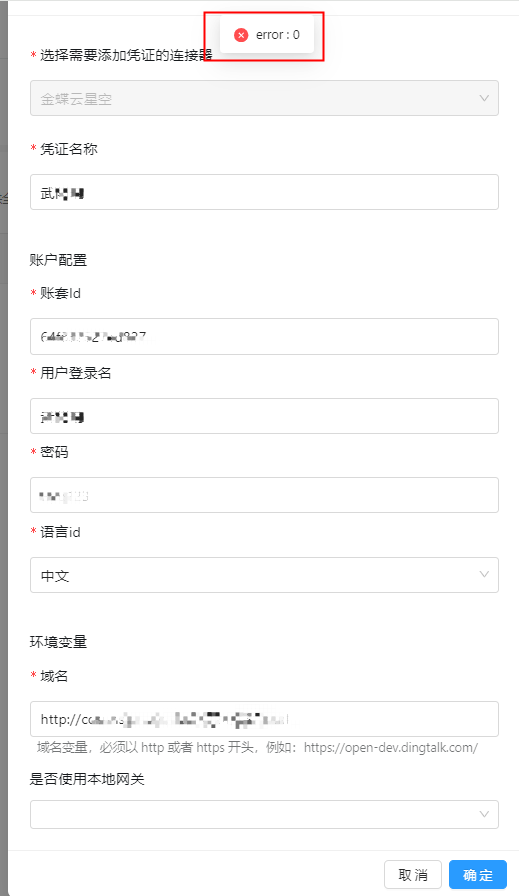Screen dimensions: 519x896
Task: Select the 用户登录名 input box
Action: 264,416
